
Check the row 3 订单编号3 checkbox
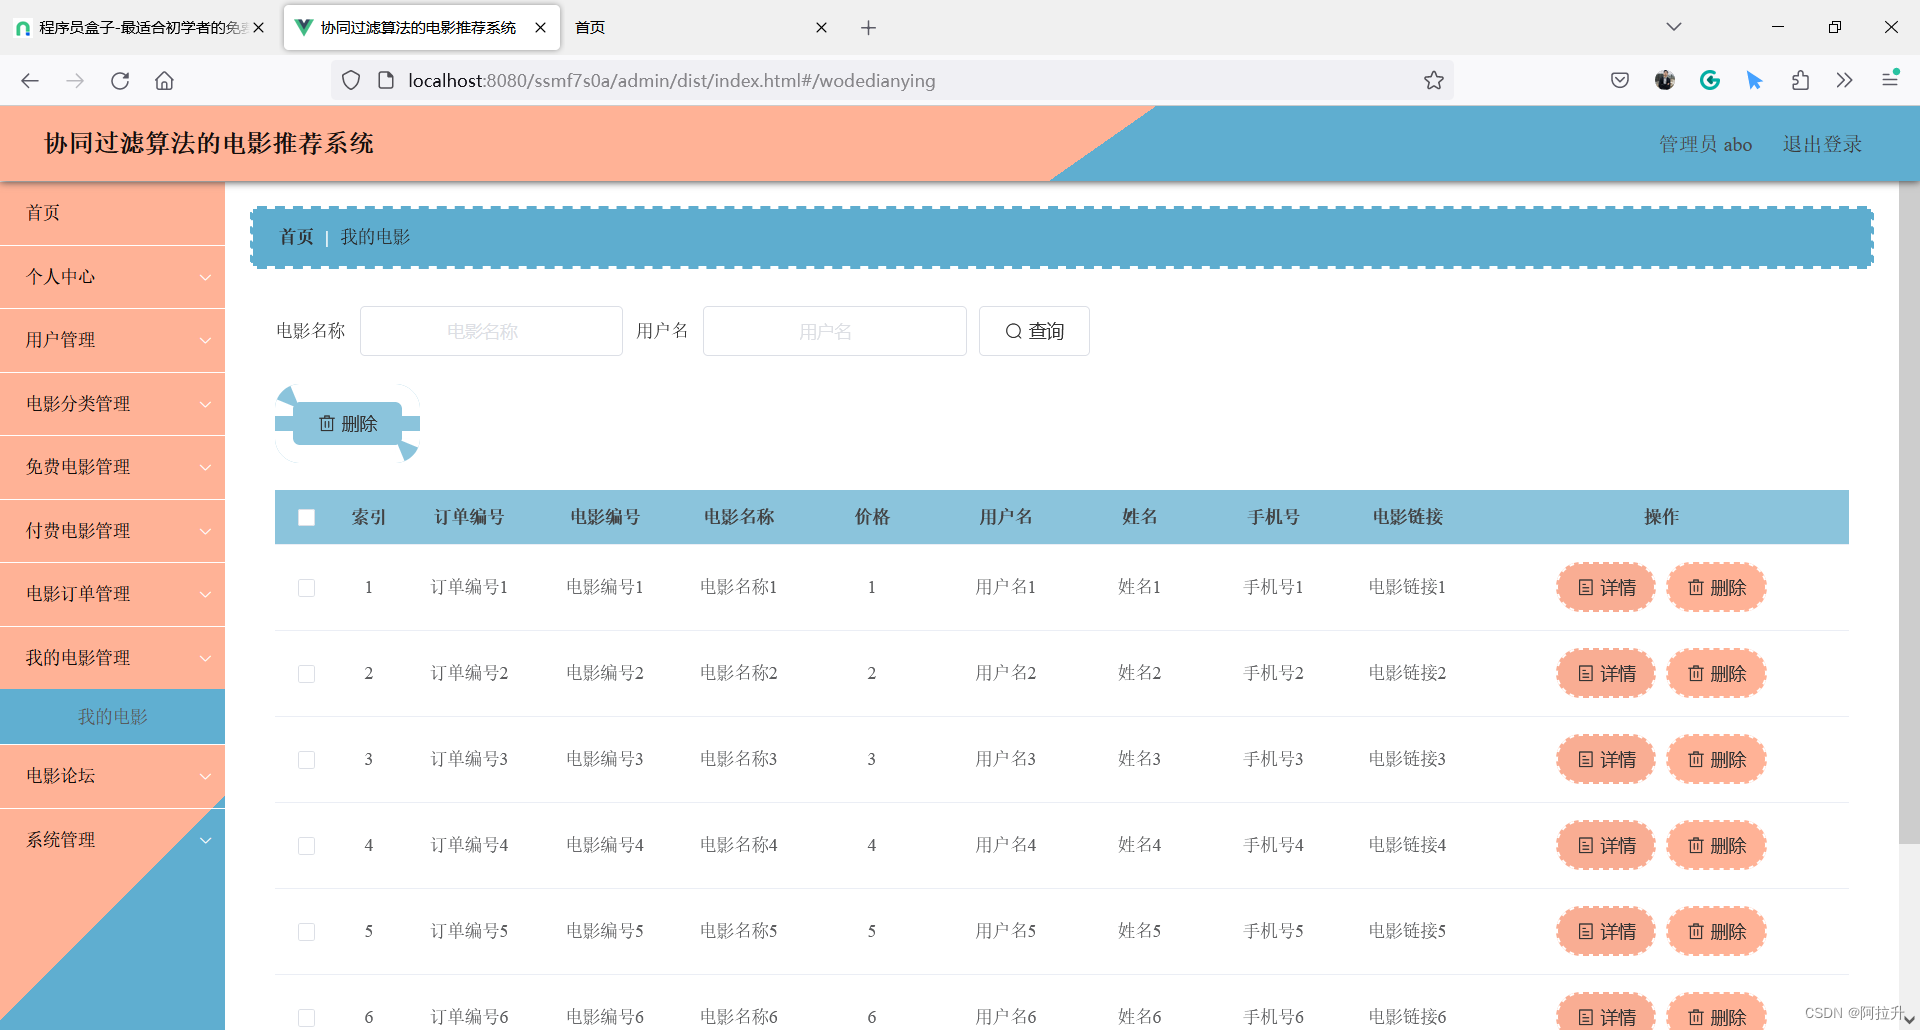(x=306, y=760)
